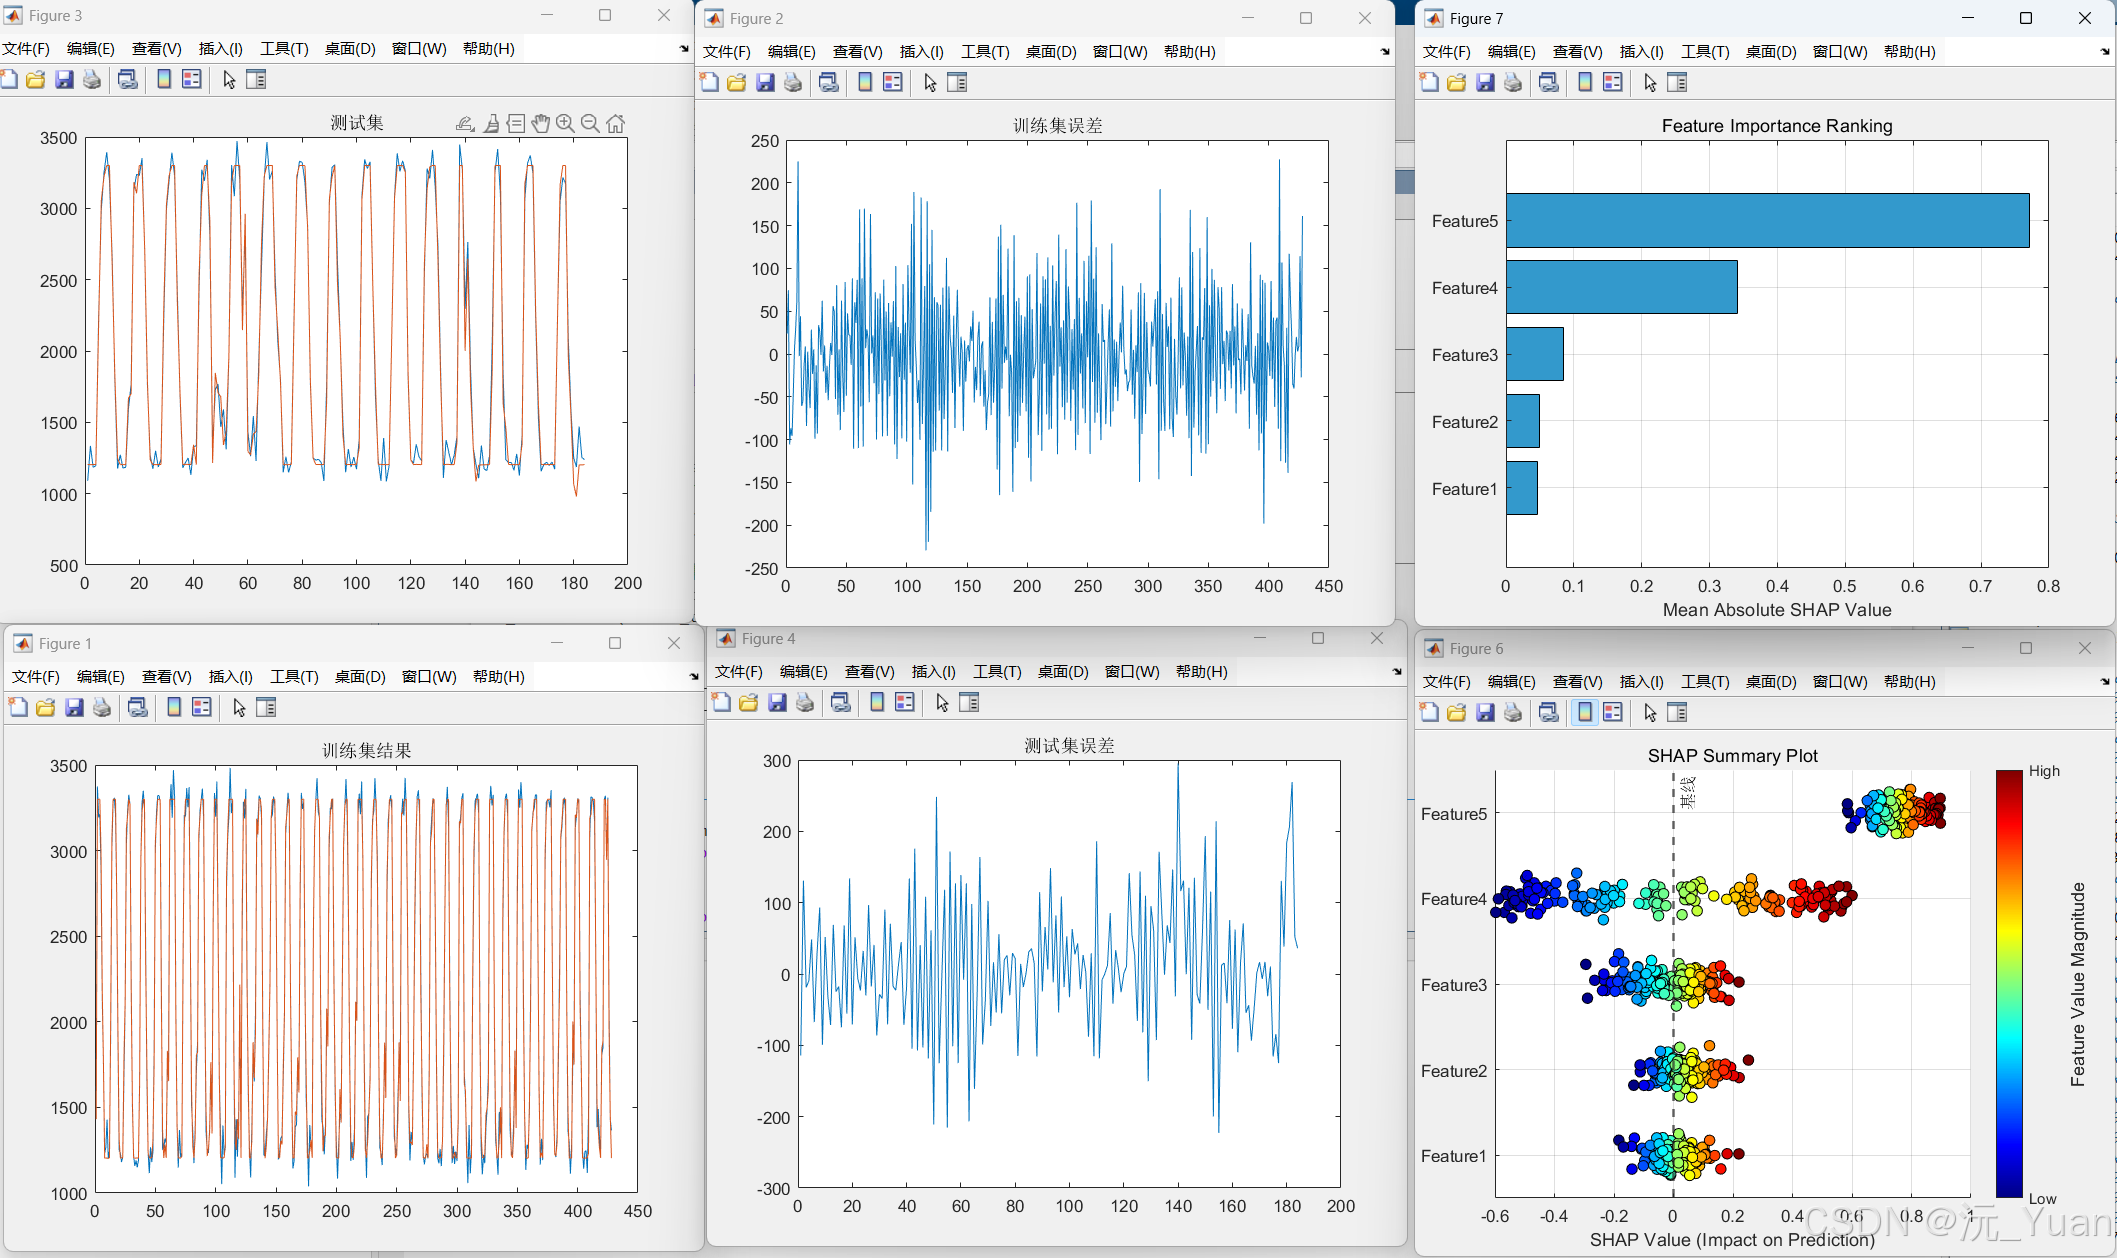This screenshot has height=1258, width=2117.
Task: Open file folder icon in Figure 1 toolbar
Action: click(46, 708)
